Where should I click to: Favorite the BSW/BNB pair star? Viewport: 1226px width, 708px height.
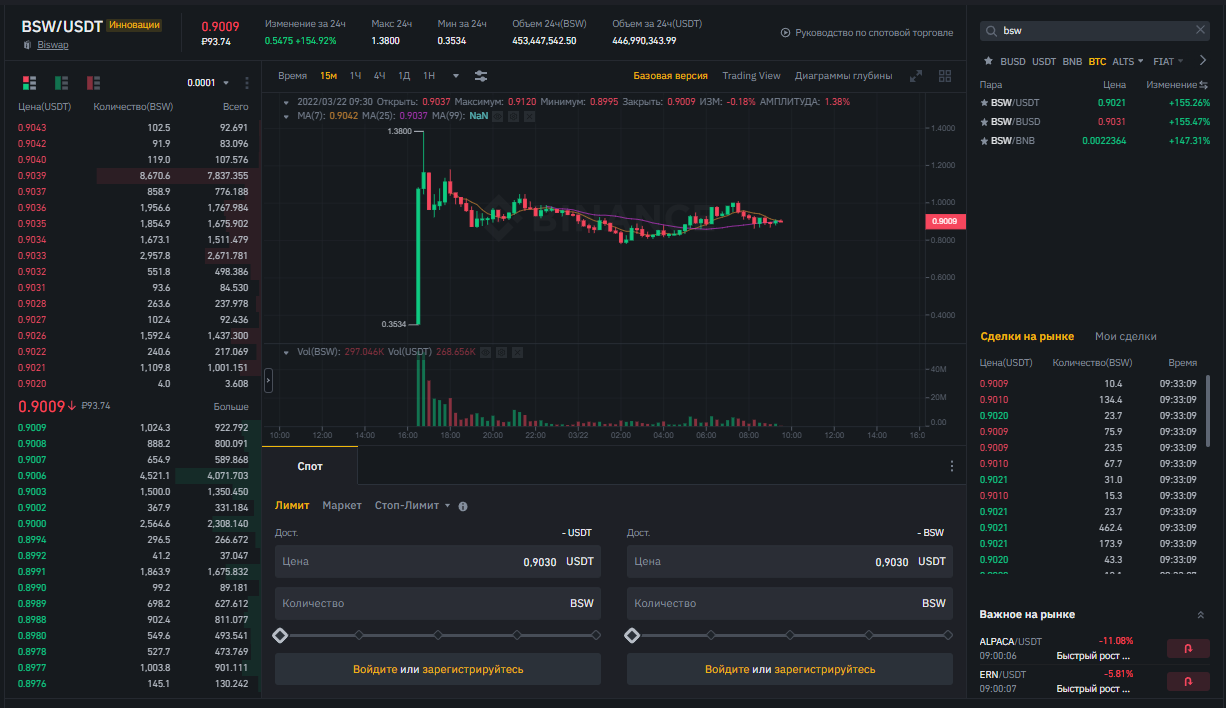984,140
